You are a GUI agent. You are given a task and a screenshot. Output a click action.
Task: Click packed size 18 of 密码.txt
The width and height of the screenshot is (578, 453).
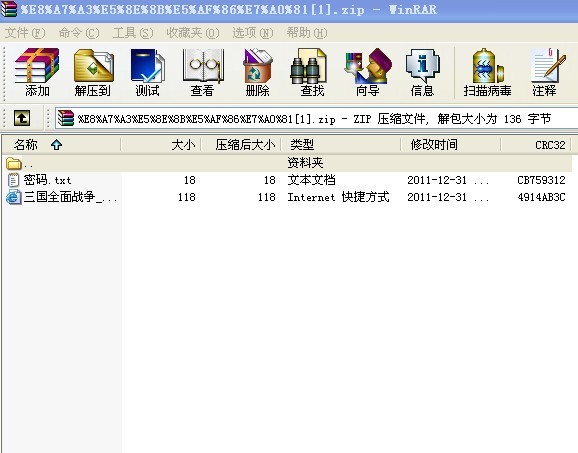(x=269, y=180)
